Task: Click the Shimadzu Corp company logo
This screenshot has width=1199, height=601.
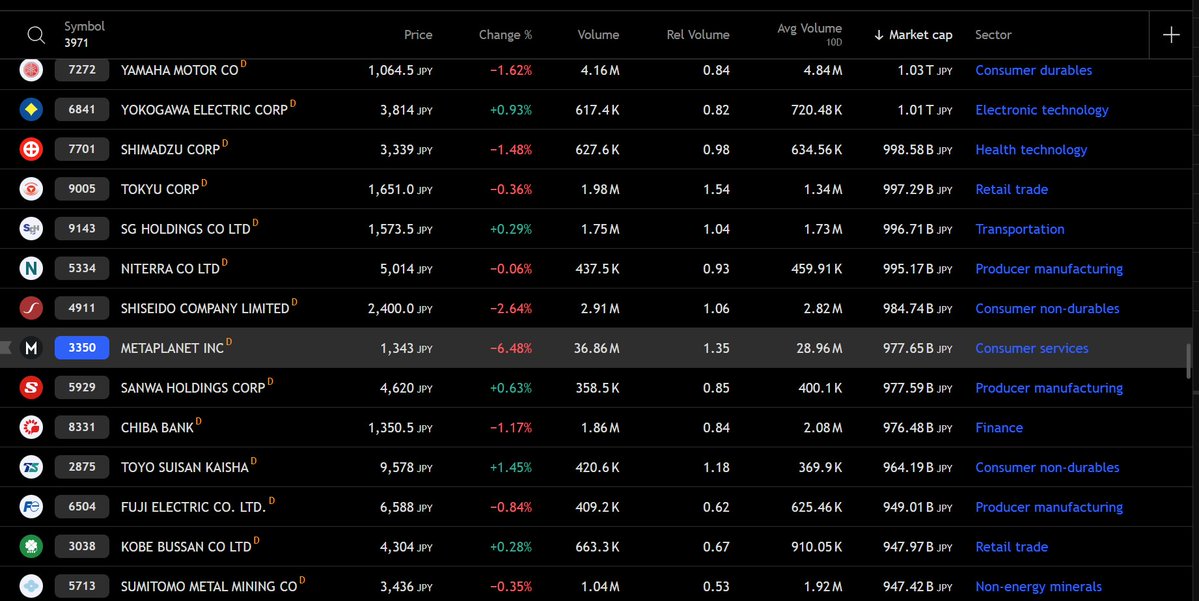Action: coord(31,149)
